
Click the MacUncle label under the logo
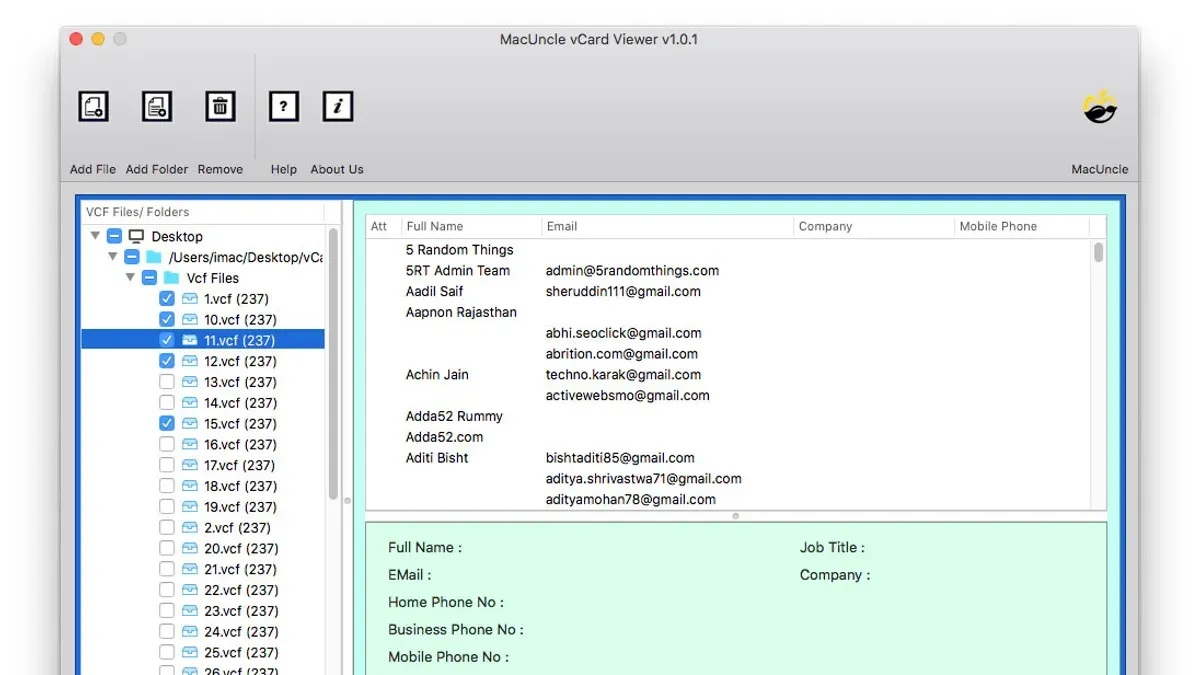tap(1100, 170)
